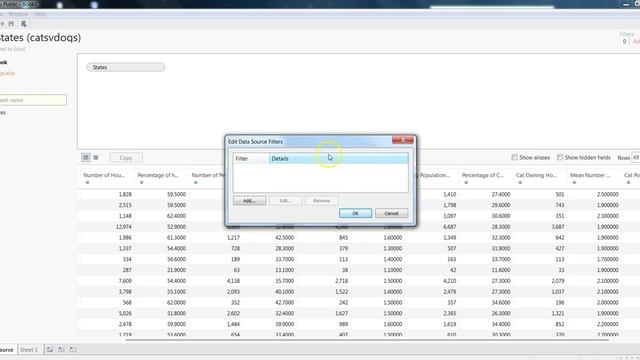Switch to the data grid preview view icon
640x360 pixels.
86,158
